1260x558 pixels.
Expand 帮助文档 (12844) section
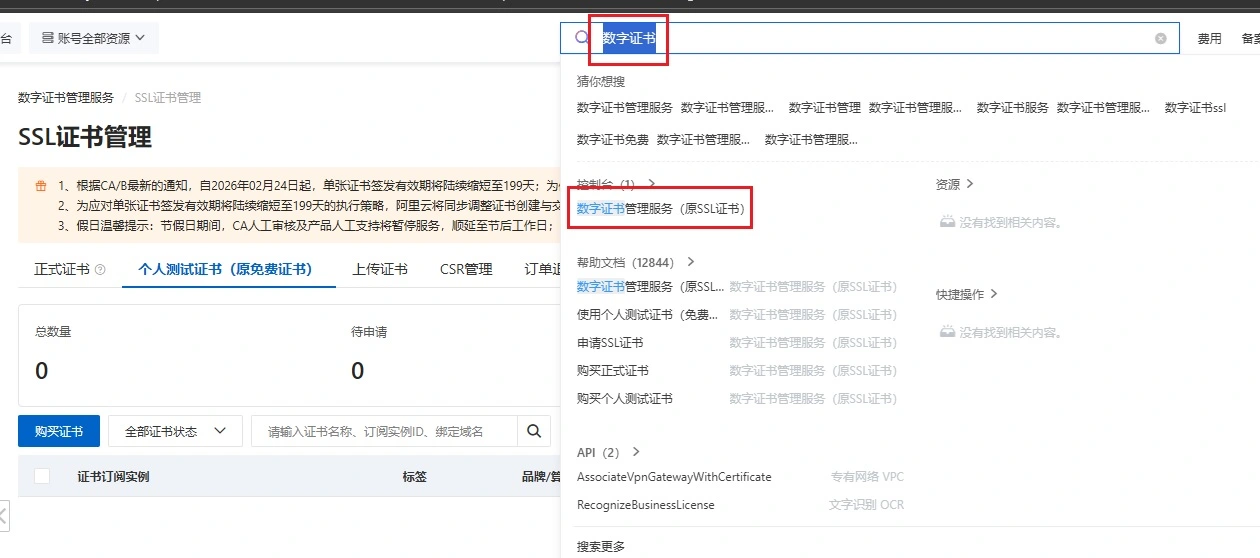690,262
